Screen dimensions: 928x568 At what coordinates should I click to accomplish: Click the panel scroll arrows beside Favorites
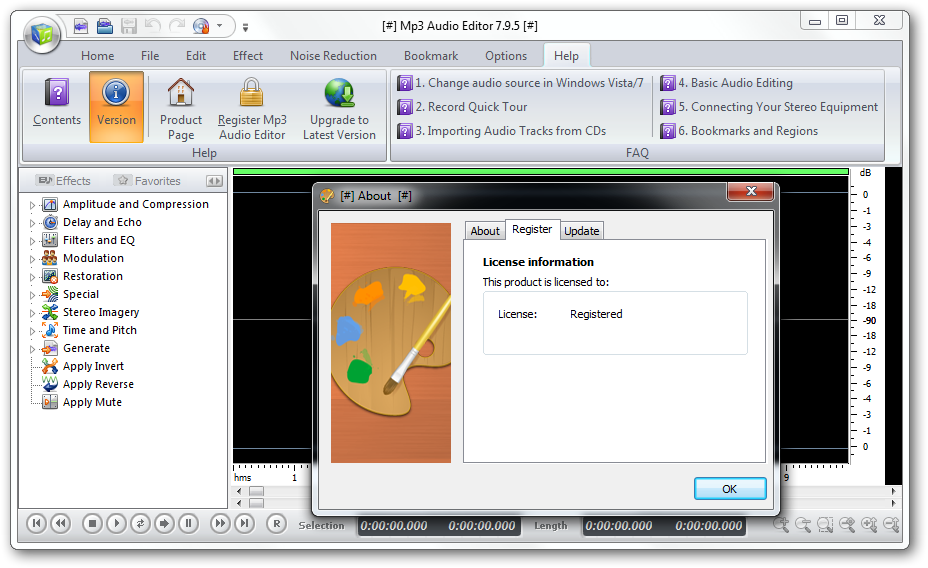pyautogui.click(x=214, y=181)
